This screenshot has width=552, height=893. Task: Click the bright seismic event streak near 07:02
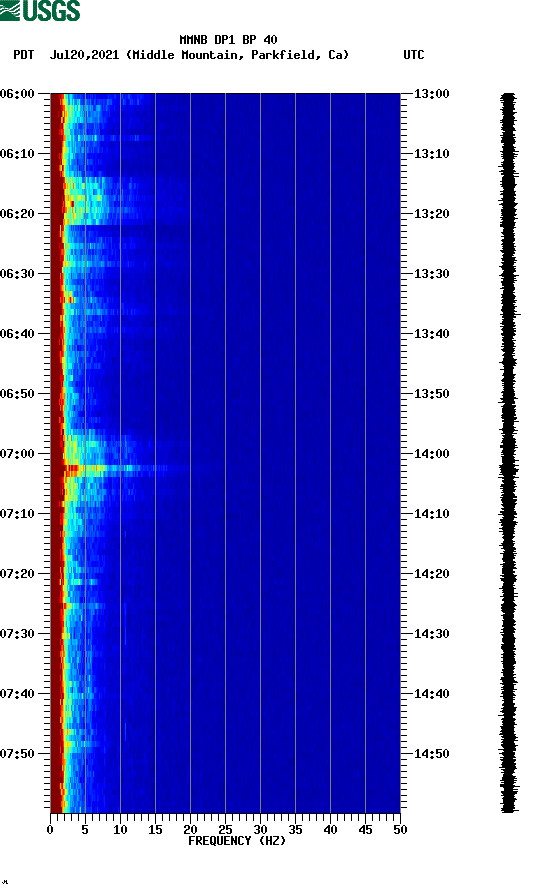[x=122, y=469]
